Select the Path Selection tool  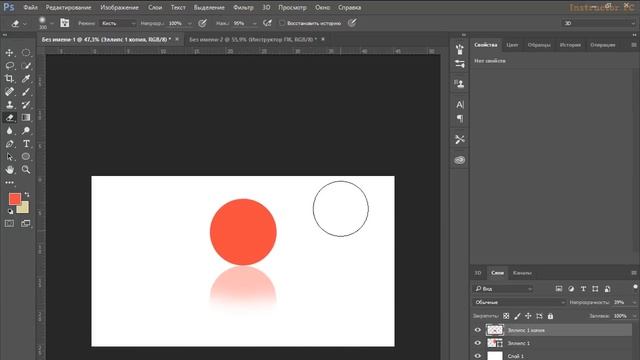pos(9,157)
